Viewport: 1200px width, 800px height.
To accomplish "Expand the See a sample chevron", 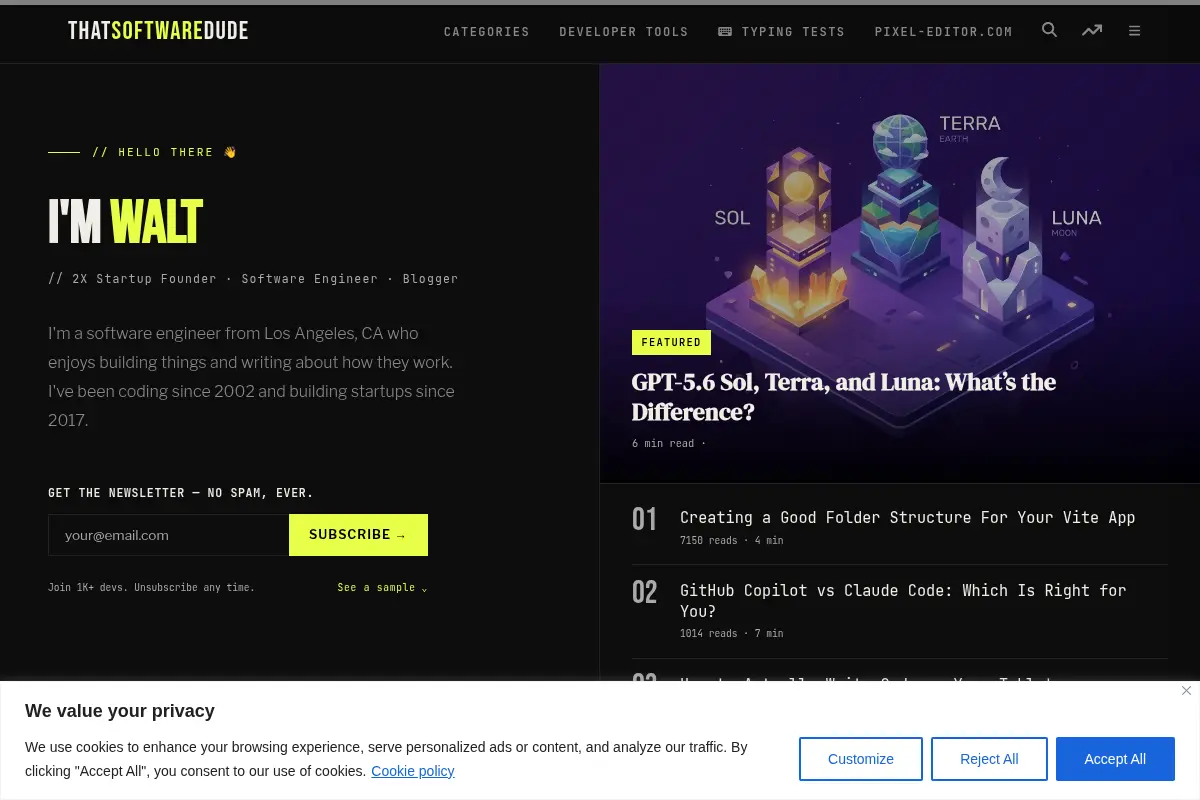I will click(x=424, y=588).
